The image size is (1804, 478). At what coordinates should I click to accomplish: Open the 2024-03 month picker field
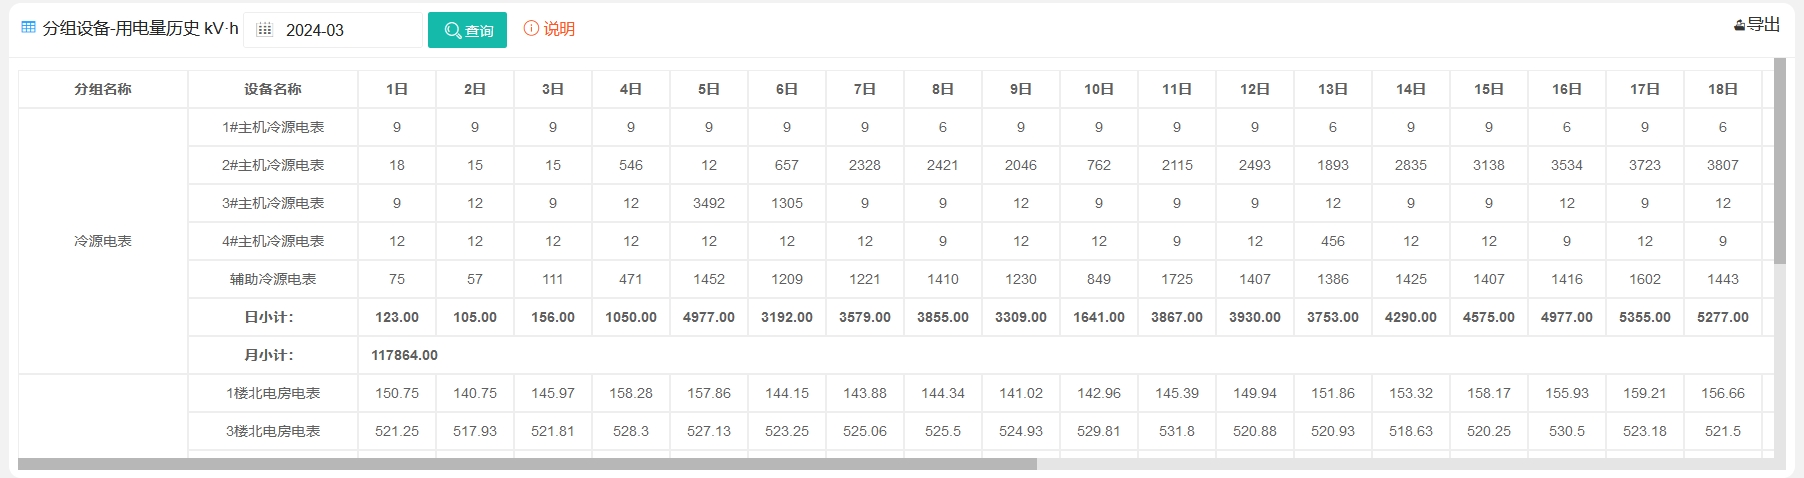[x=334, y=30]
